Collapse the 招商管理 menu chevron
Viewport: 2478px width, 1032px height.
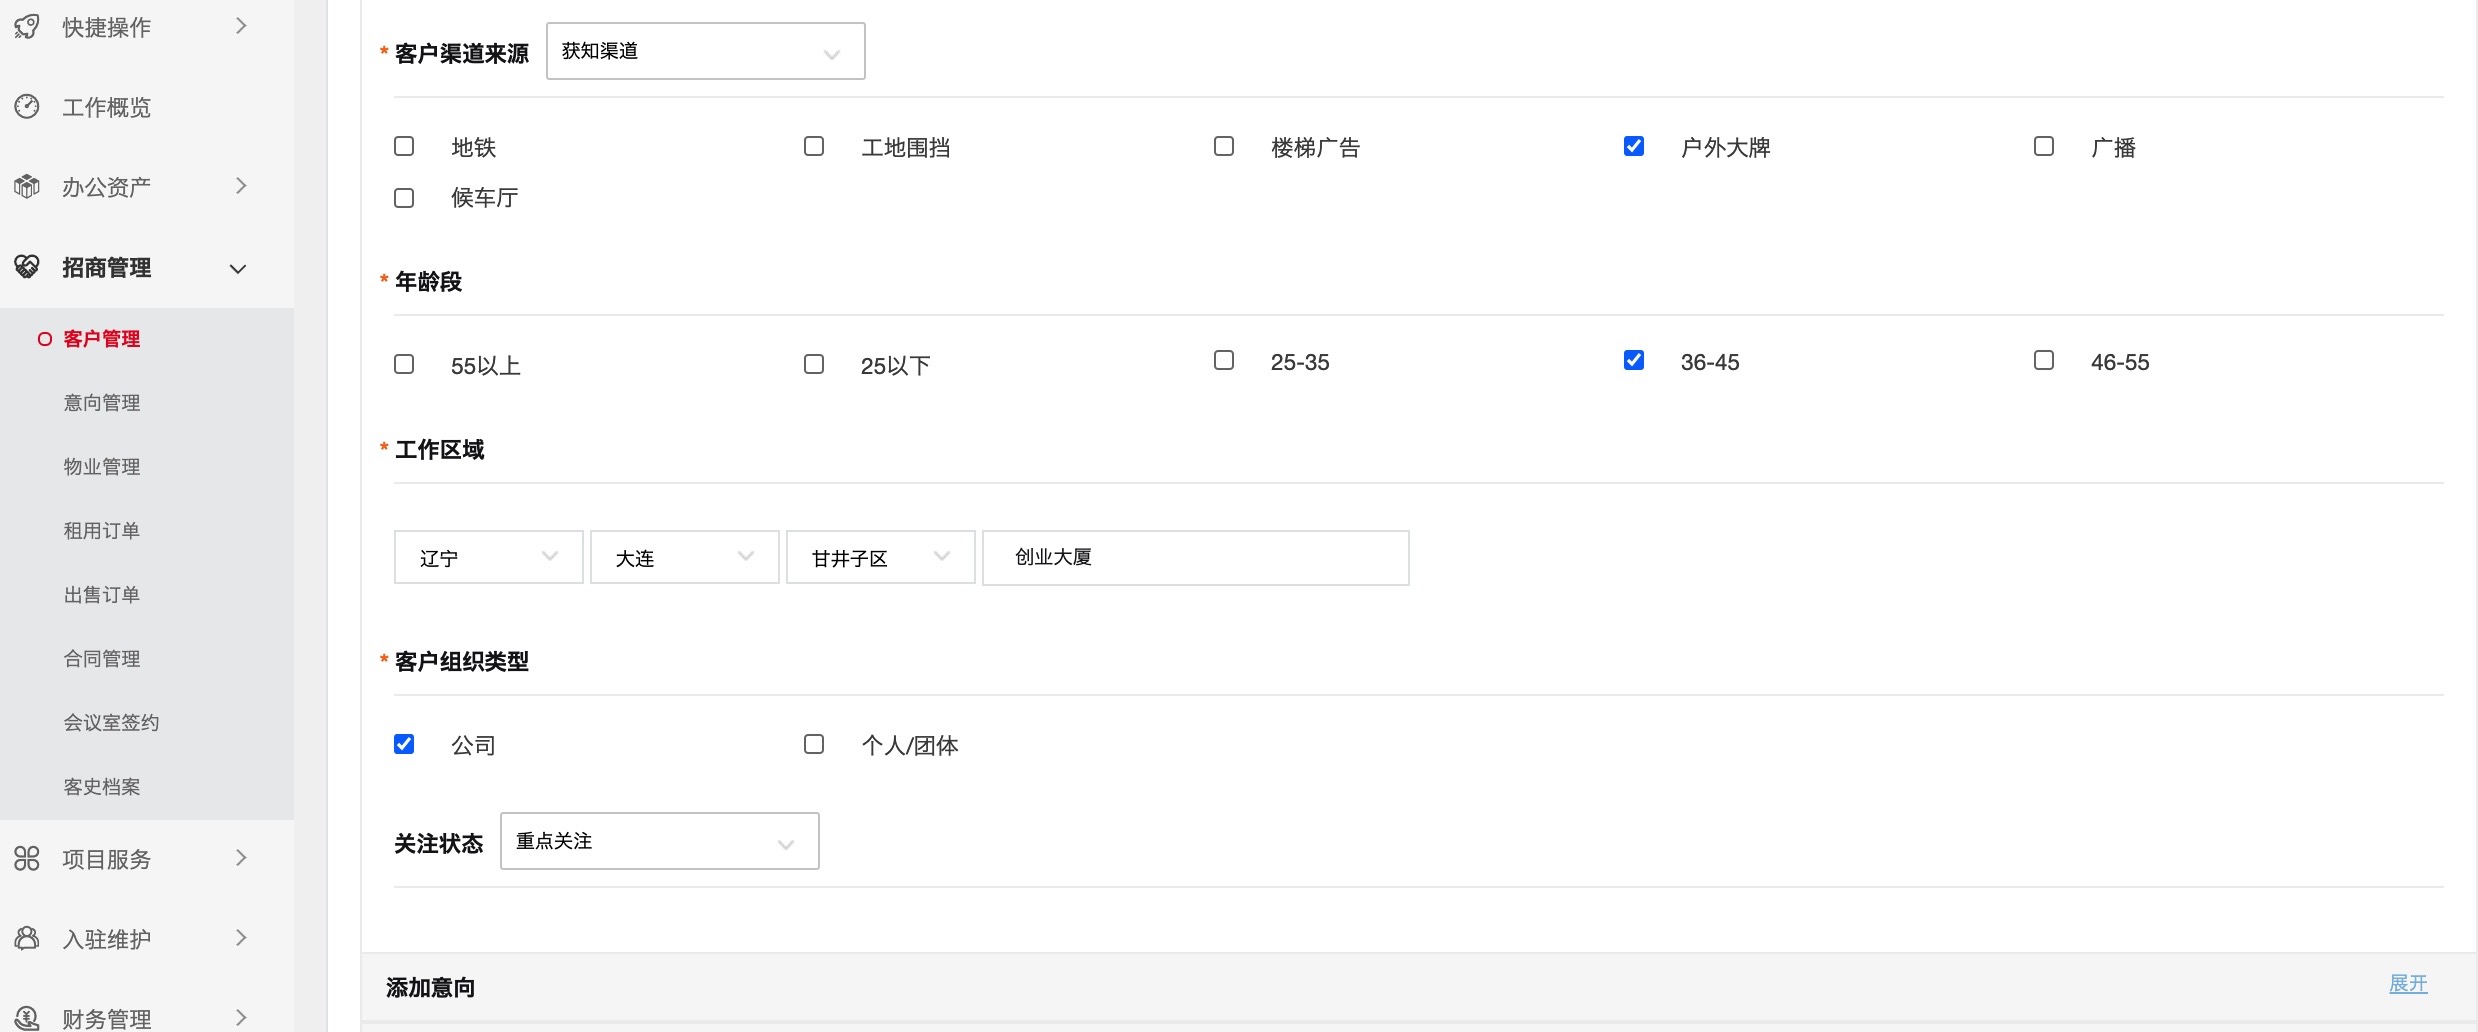pyautogui.click(x=238, y=269)
